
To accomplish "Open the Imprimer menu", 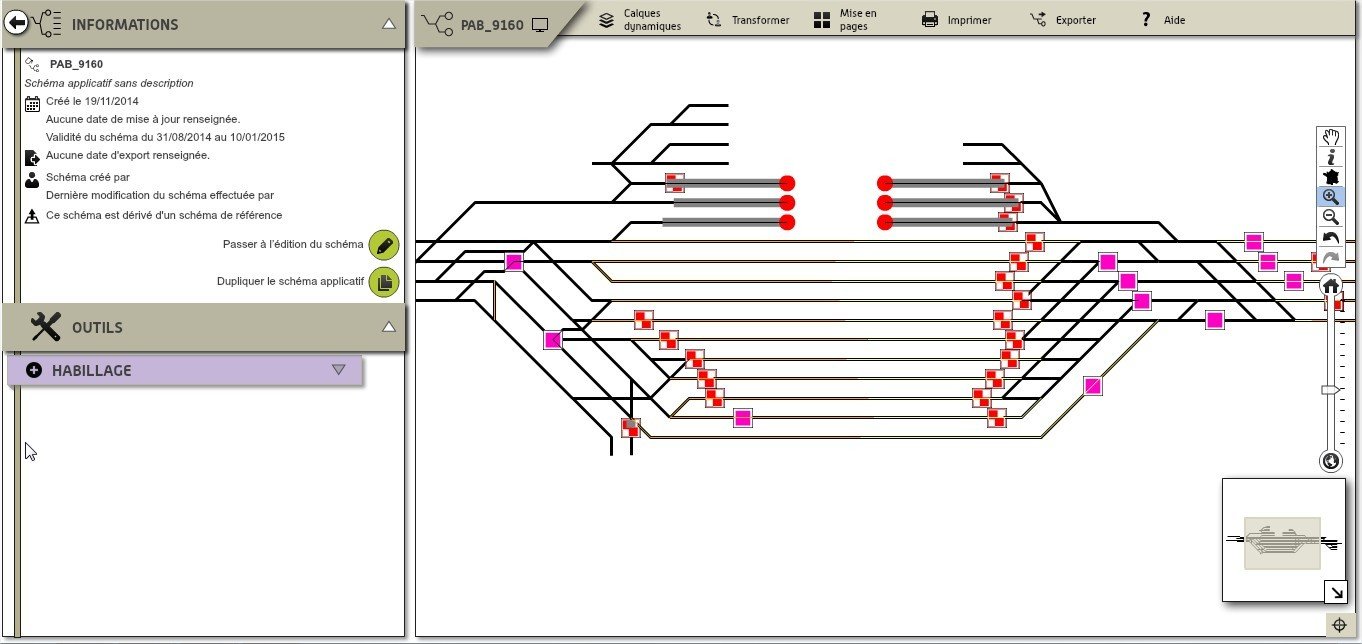I will tap(957, 20).
